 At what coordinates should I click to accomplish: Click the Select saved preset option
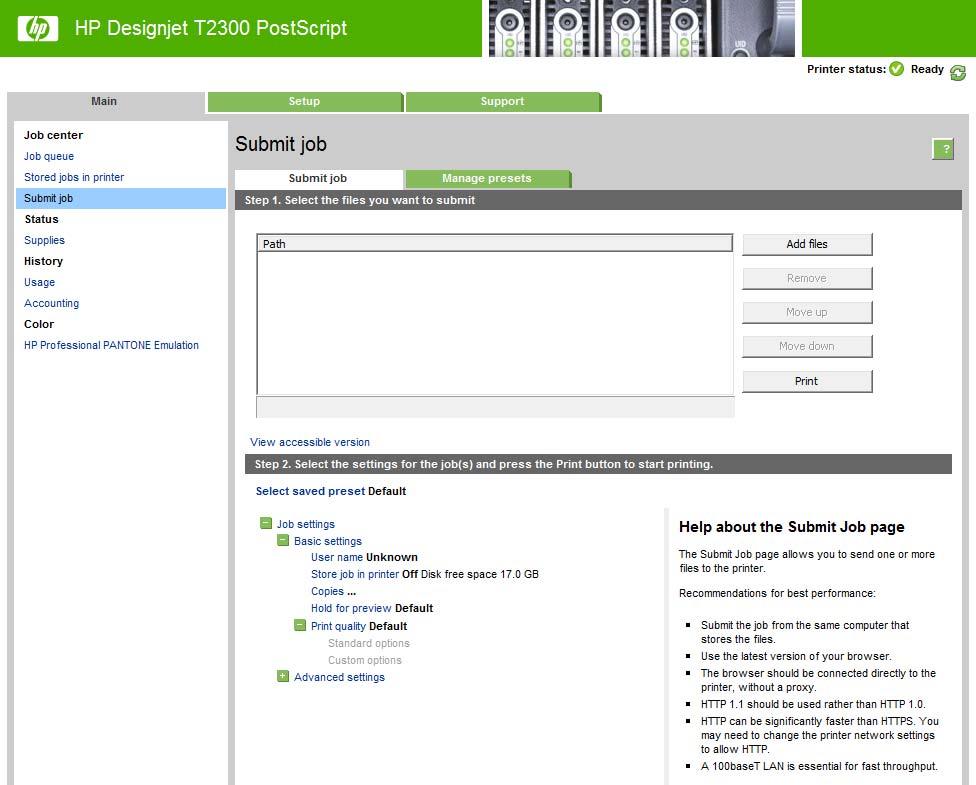[x=310, y=491]
